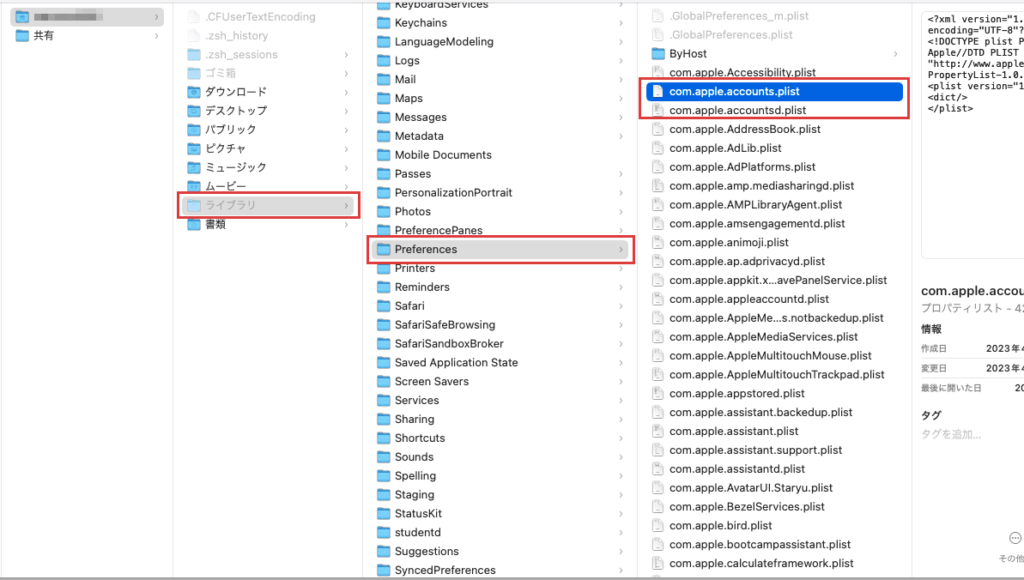This screenshot has height=580, width=1024.
Task: Click the ダウンロード folder icon
Action: point(194,92)
